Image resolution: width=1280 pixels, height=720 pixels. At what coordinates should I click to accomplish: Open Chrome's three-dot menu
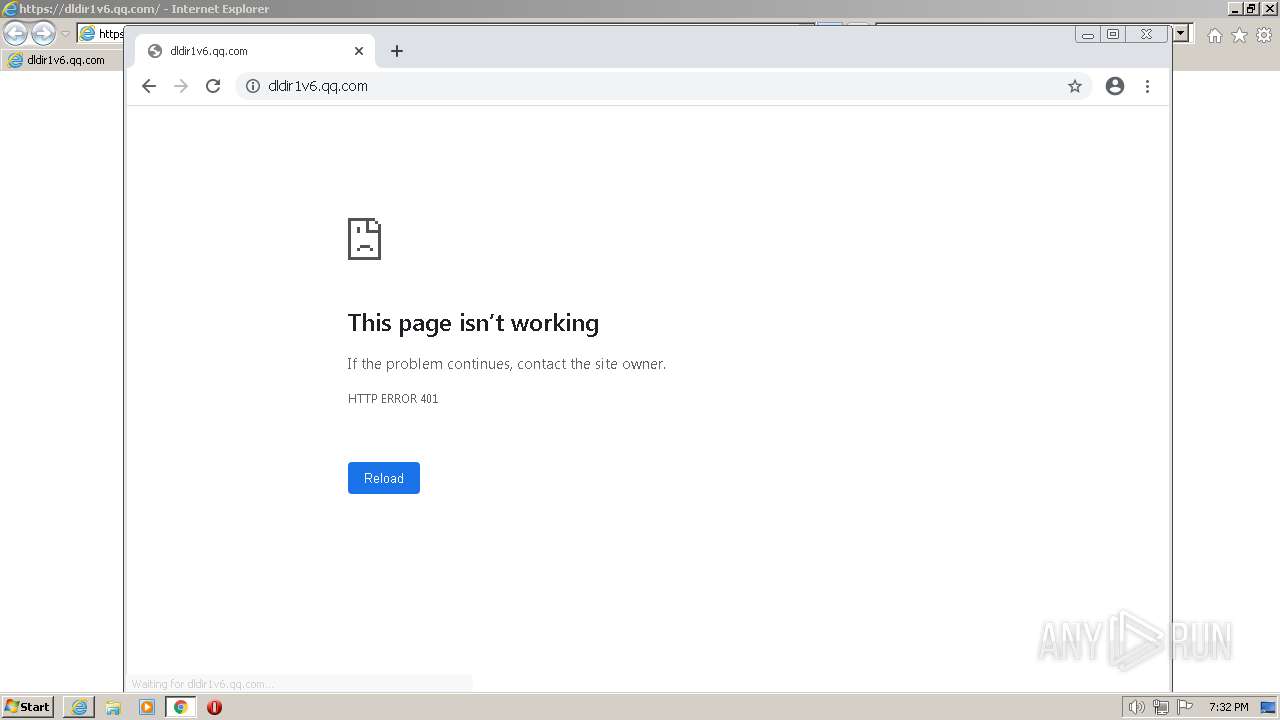click(1147, 86)
